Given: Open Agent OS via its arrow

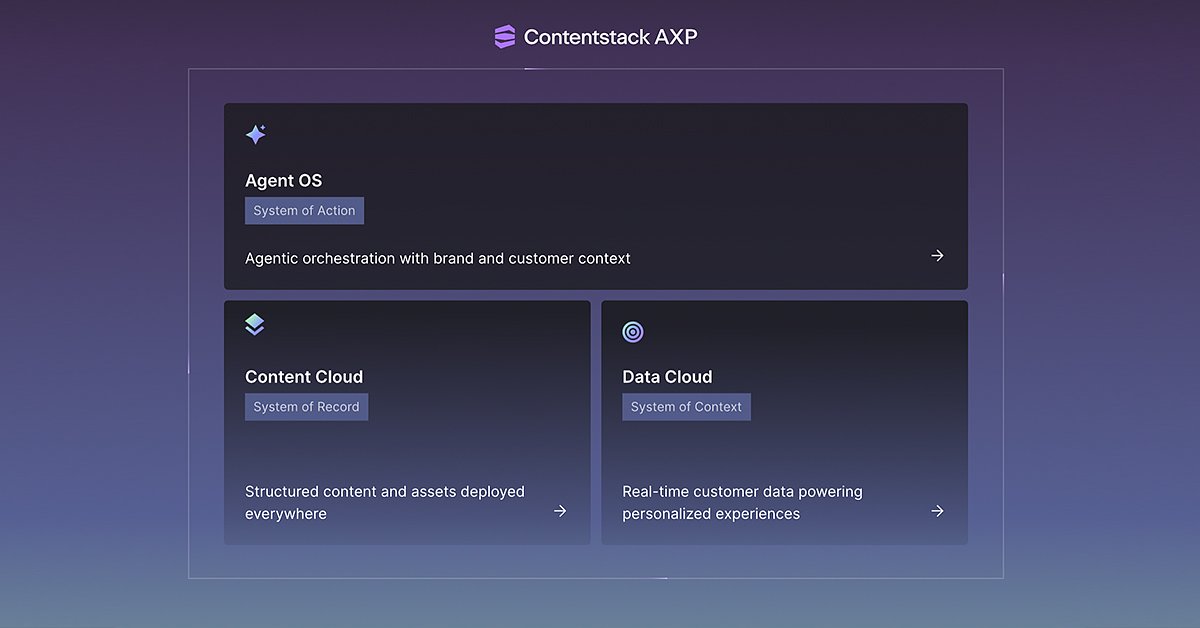Looking at the screenshot, I should (x=937, y=256).
